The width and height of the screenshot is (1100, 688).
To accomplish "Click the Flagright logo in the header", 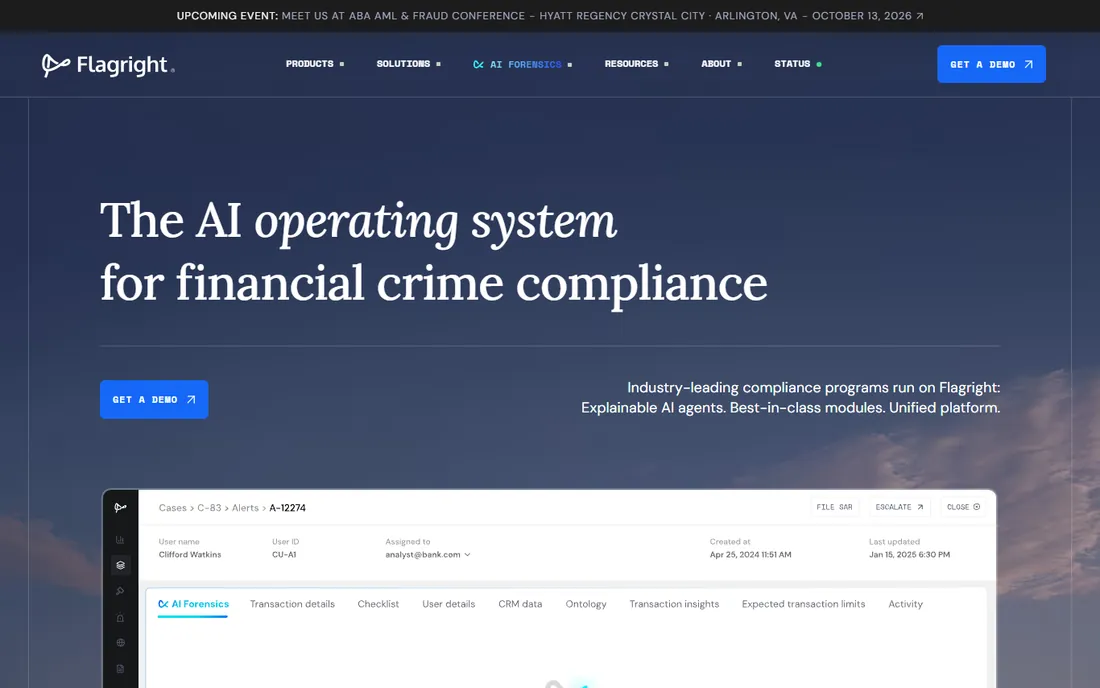I will pos(108,65).
